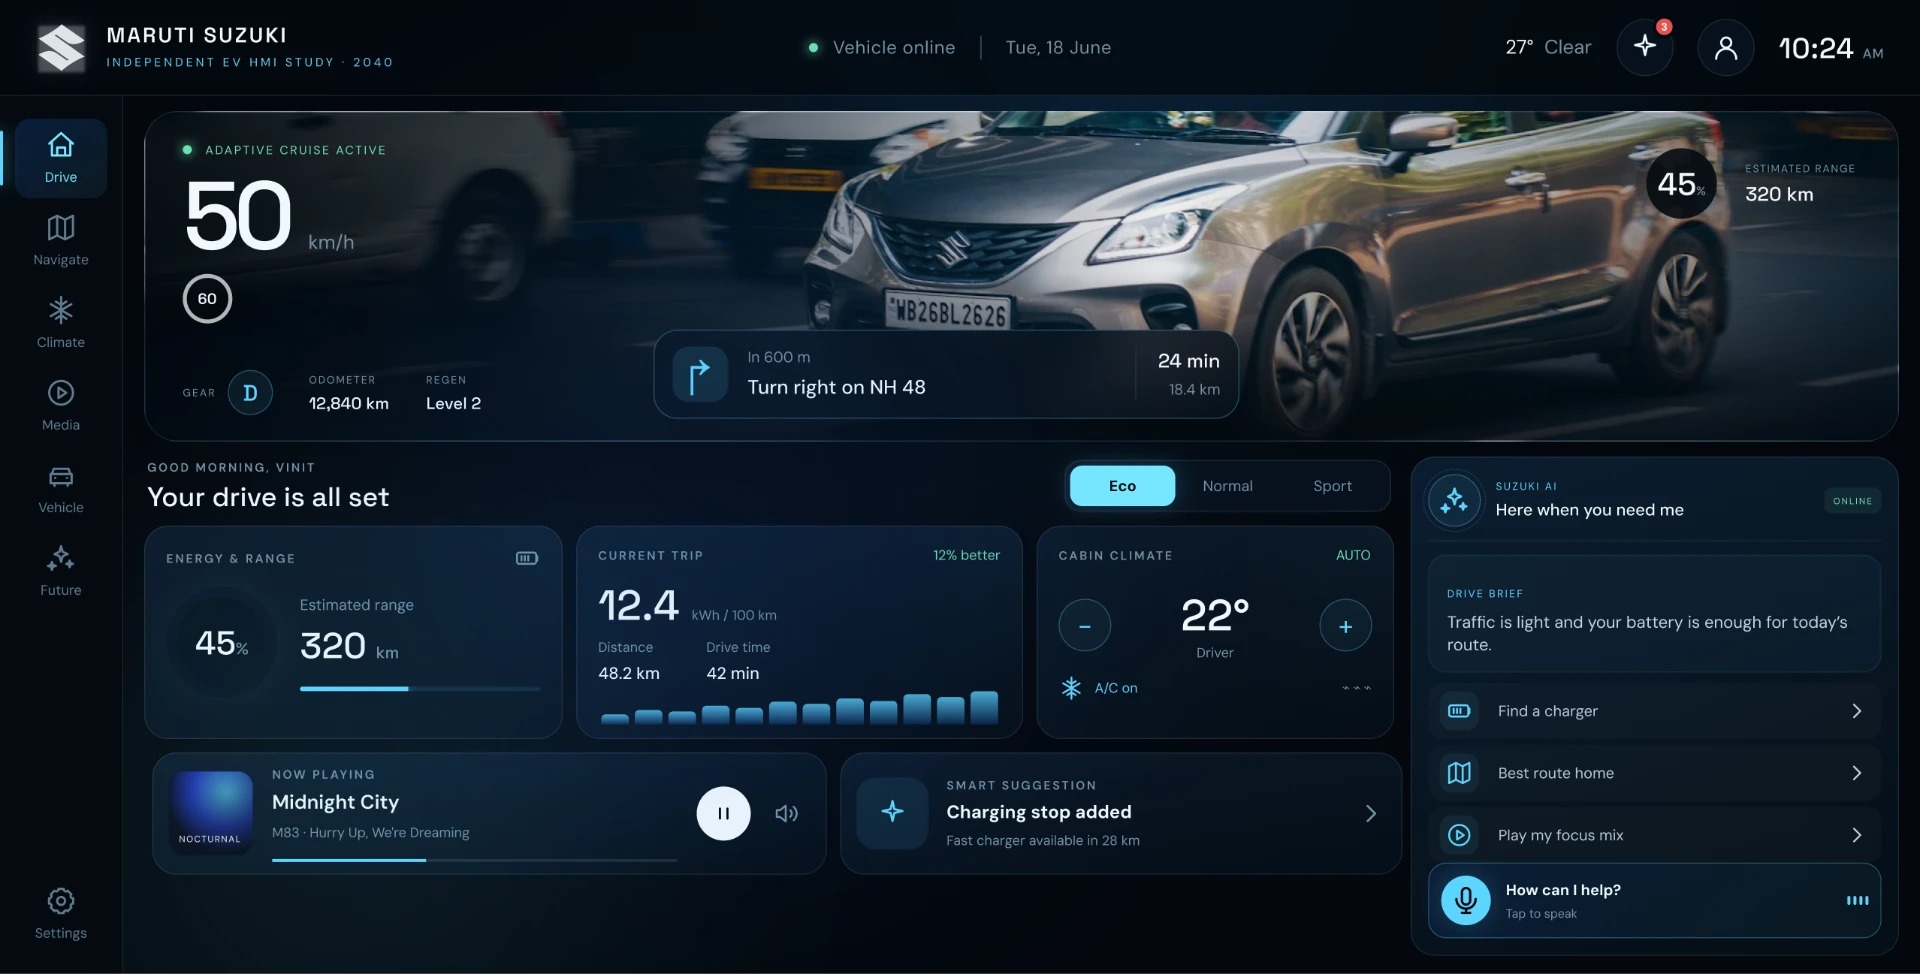
Task: Click the NOCTURNAL album art thumbnail
Action: 211,811
